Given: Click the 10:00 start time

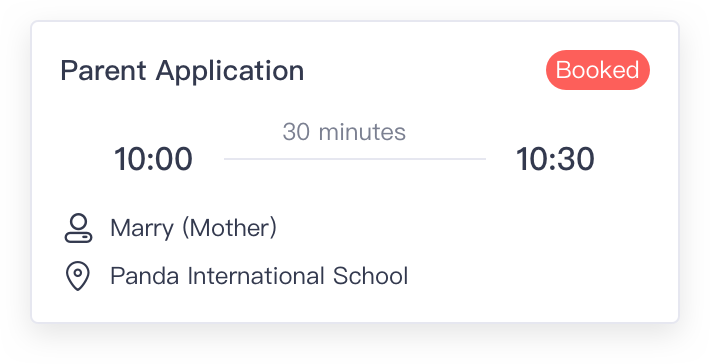Looking at the screenshot, I should pos(154,159).
